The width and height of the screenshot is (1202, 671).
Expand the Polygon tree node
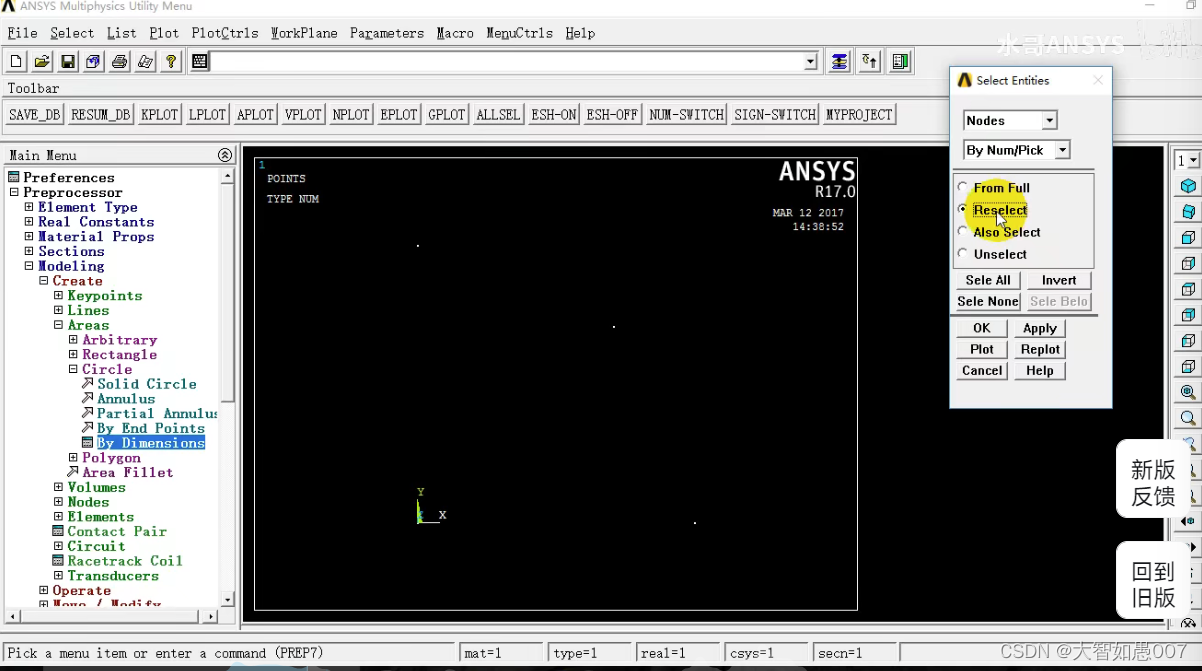coord(73,458)
